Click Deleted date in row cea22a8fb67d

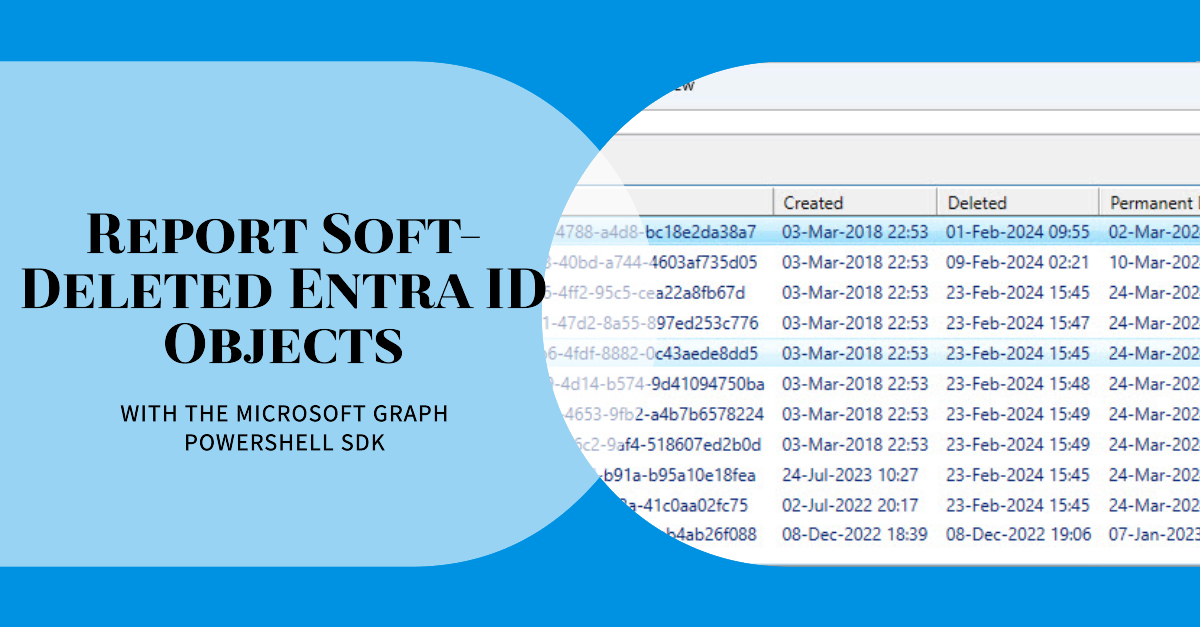[x=1018, y=293]
